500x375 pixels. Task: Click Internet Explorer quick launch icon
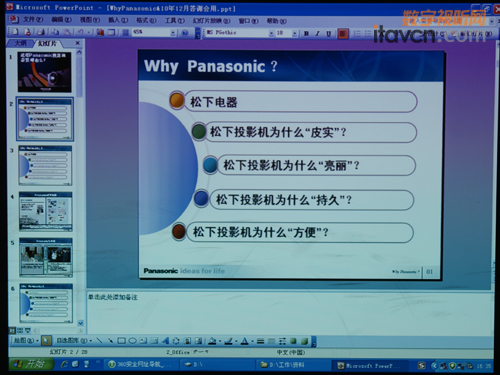(x=64, y=364)
